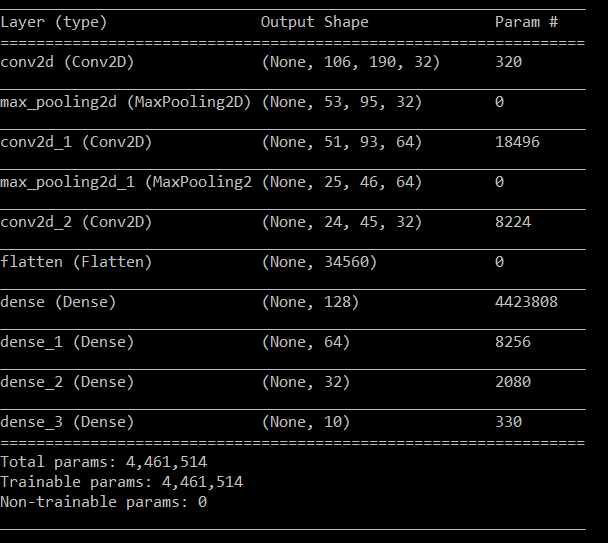Click the 18496 param value
Viewport: 608px width, 543px height.
[517, 142]
